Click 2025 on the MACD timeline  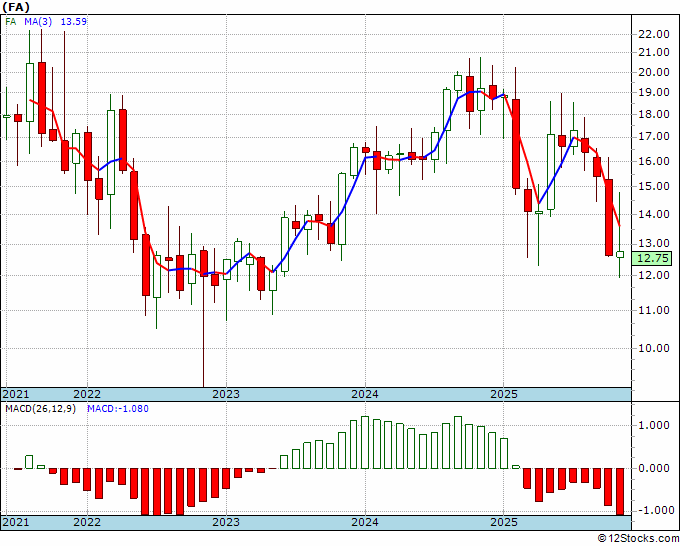[503, 522]
